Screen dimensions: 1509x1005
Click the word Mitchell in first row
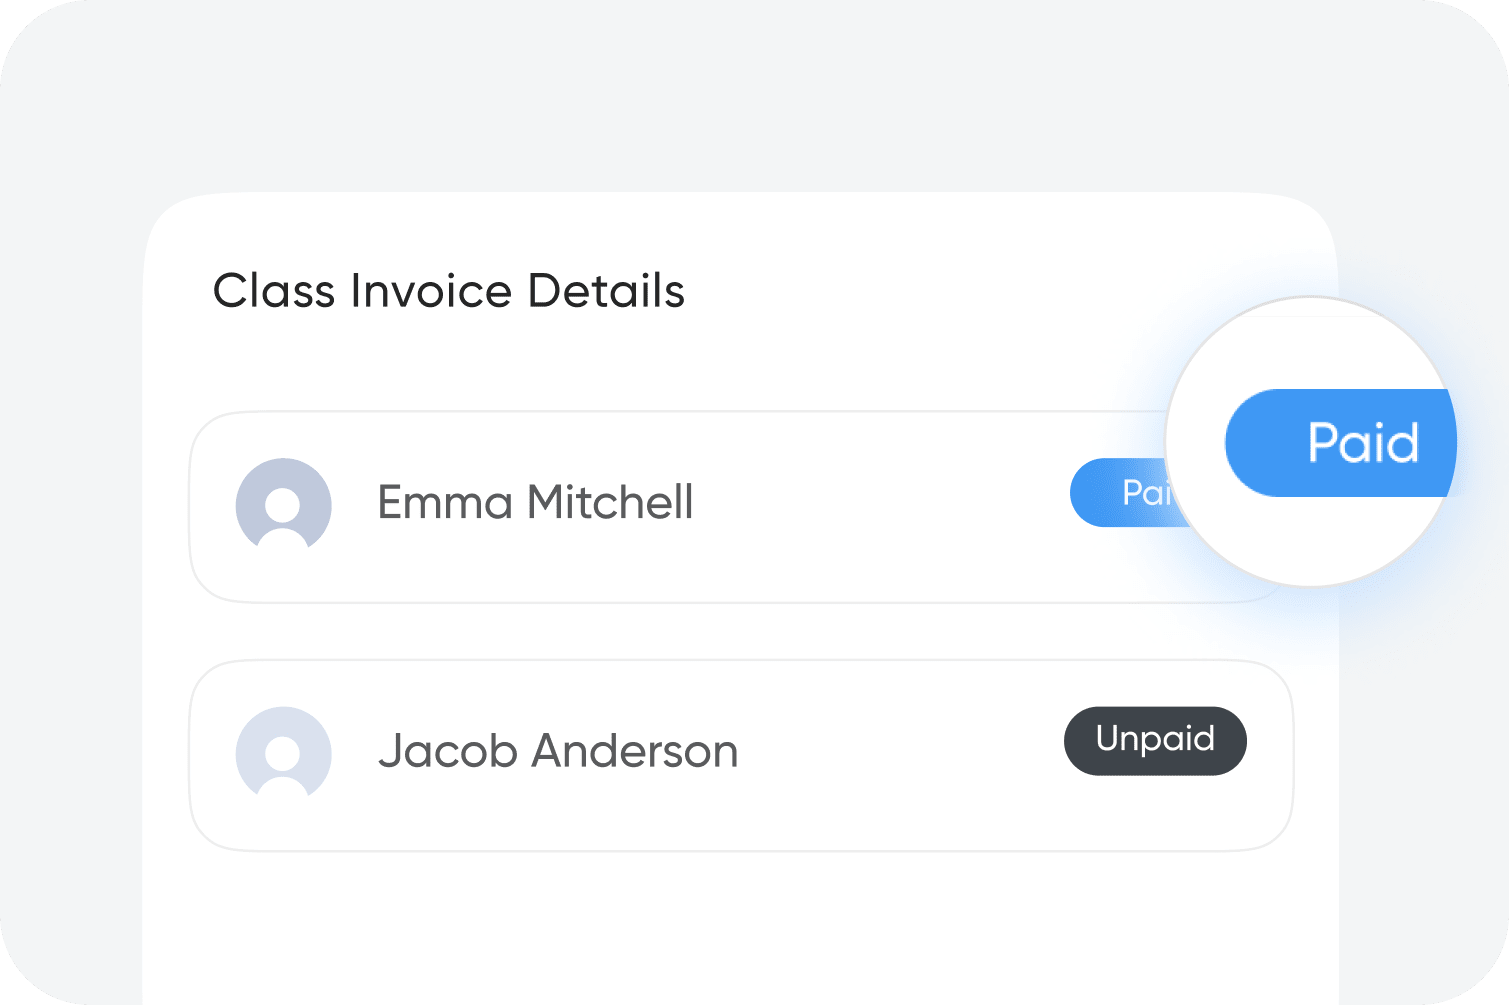coord(610,502)
